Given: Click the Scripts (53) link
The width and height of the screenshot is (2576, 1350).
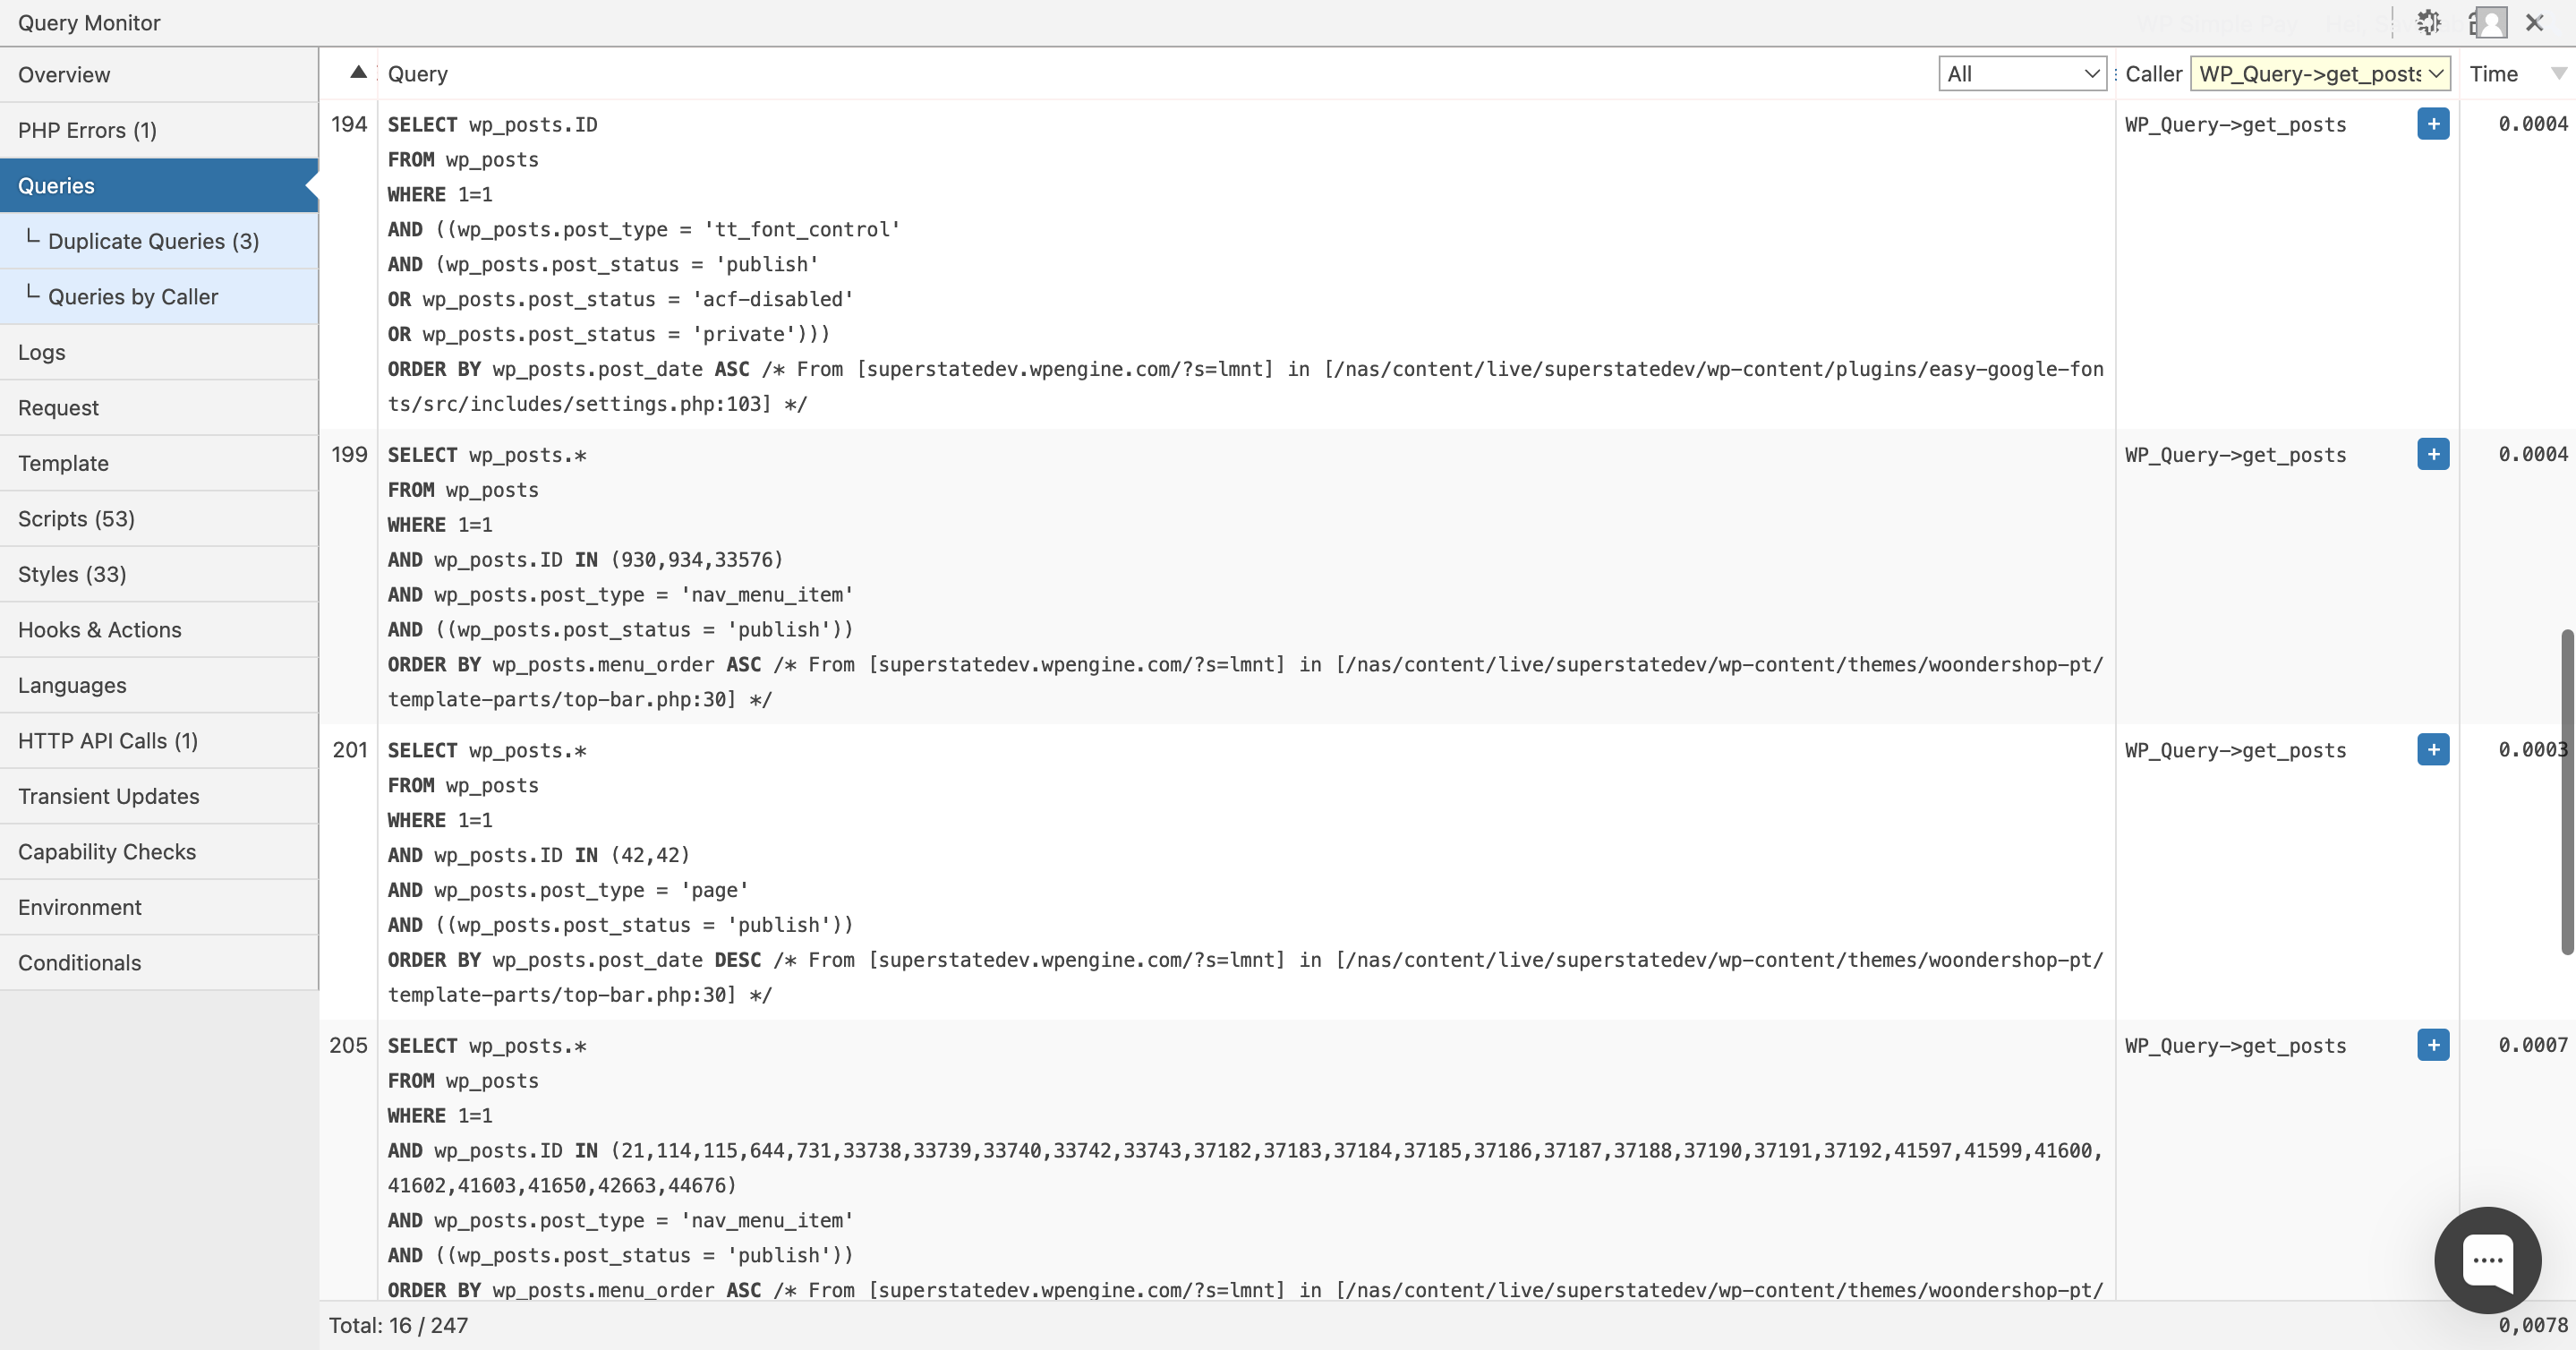Looking at the screenshot, I should pyautogui.click(x=73, y=518).
